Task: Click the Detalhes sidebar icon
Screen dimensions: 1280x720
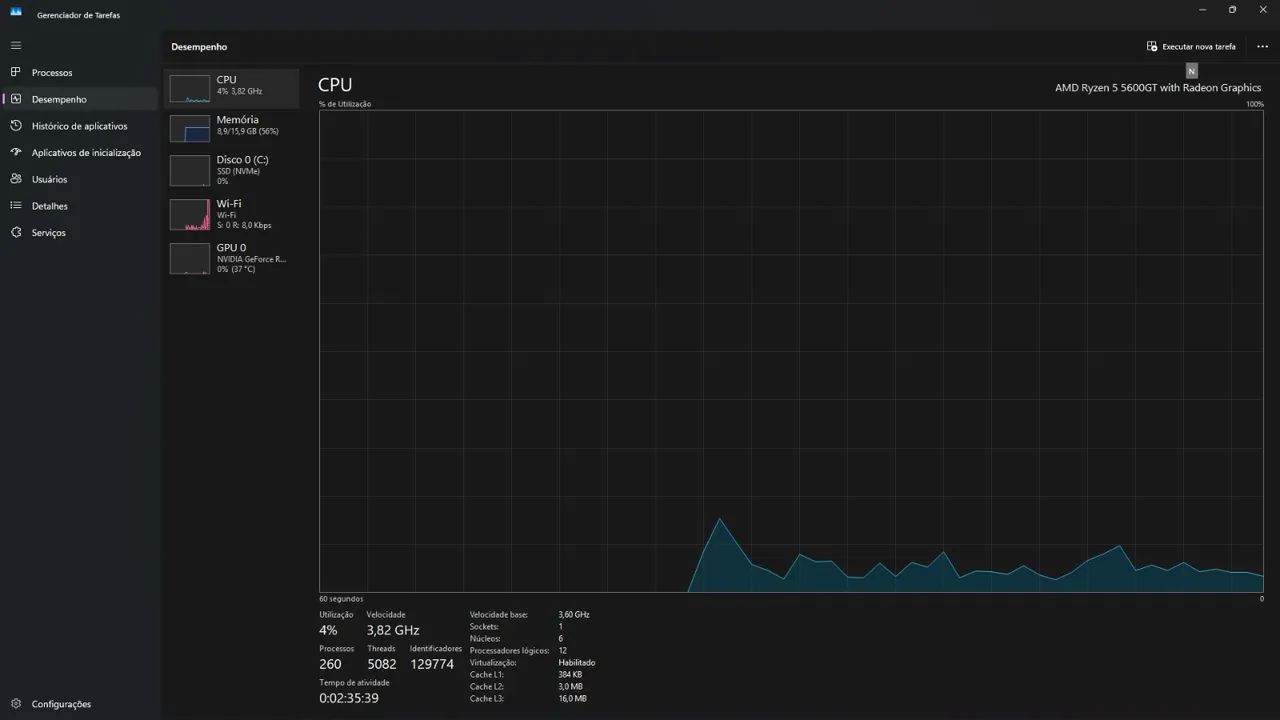Action: tap(16, 206)
